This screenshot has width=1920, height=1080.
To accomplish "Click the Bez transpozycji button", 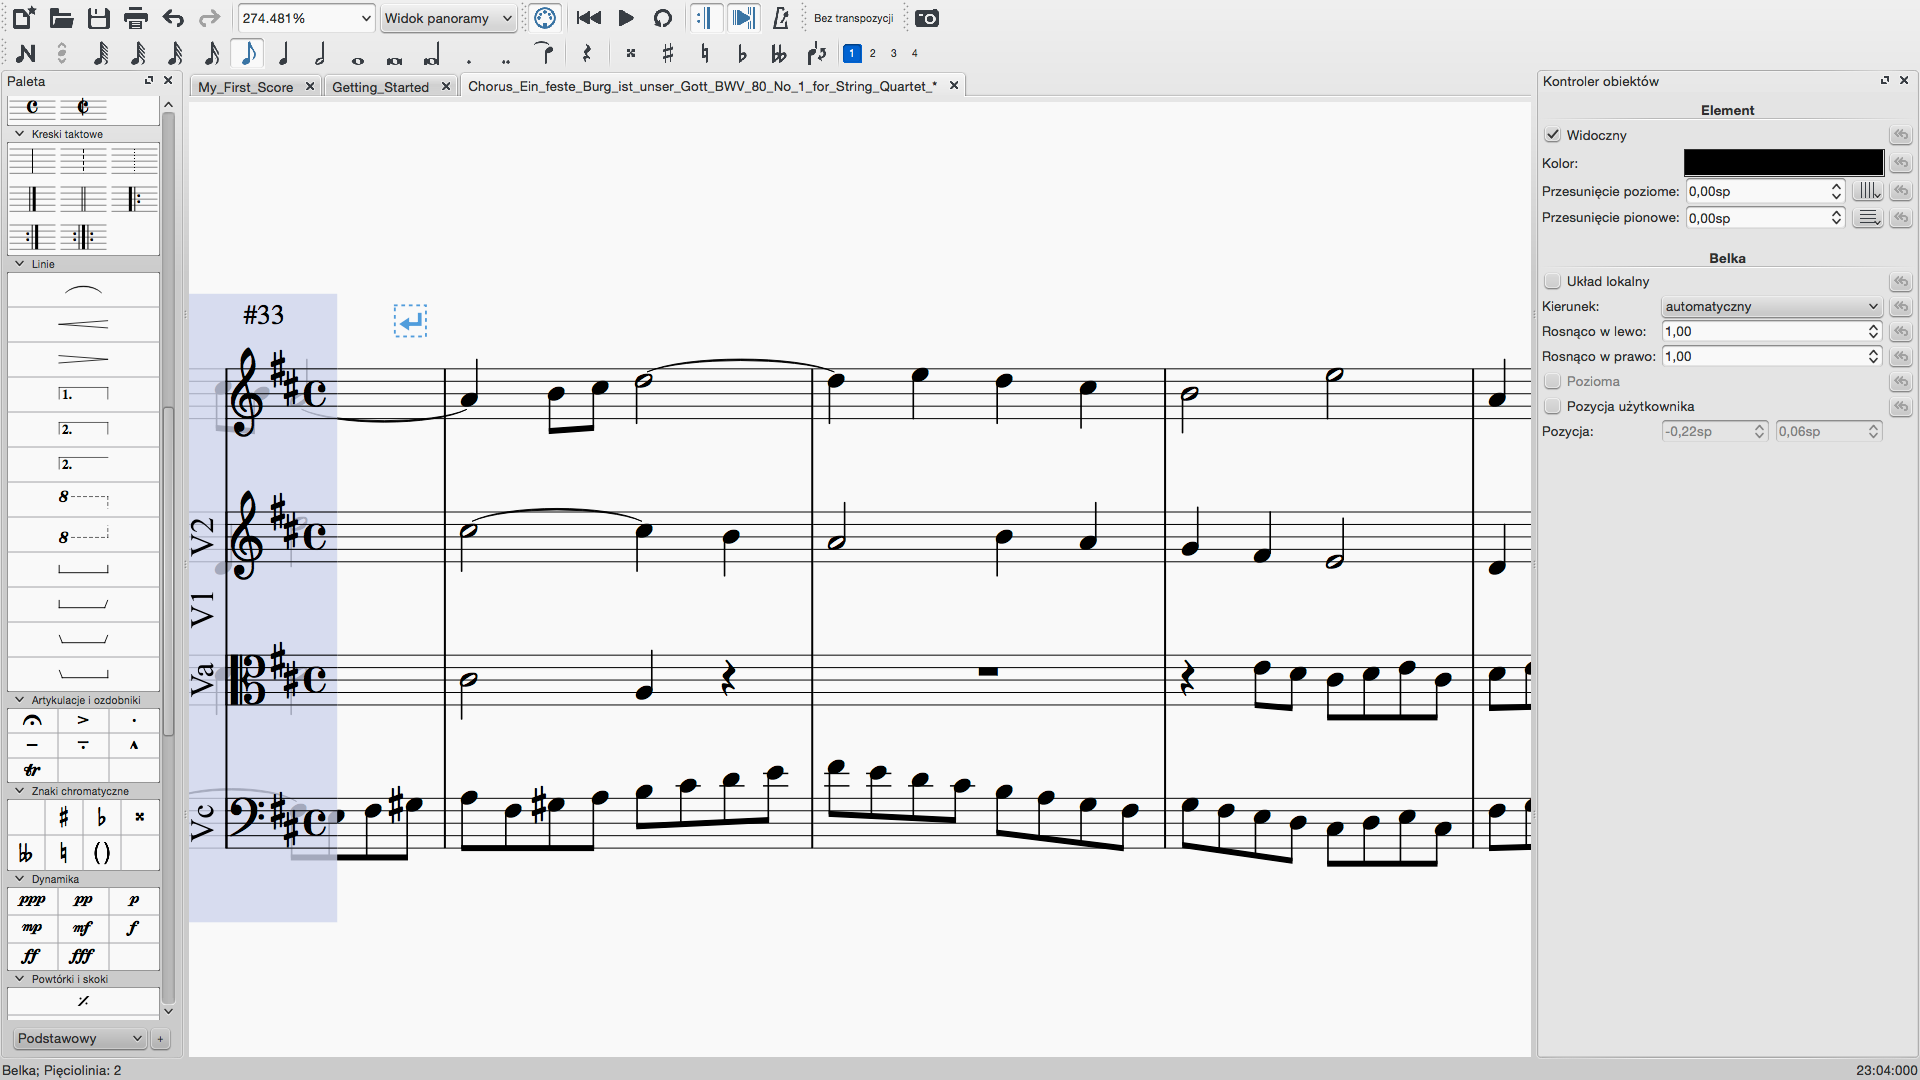I will click(x=853, y=18).
